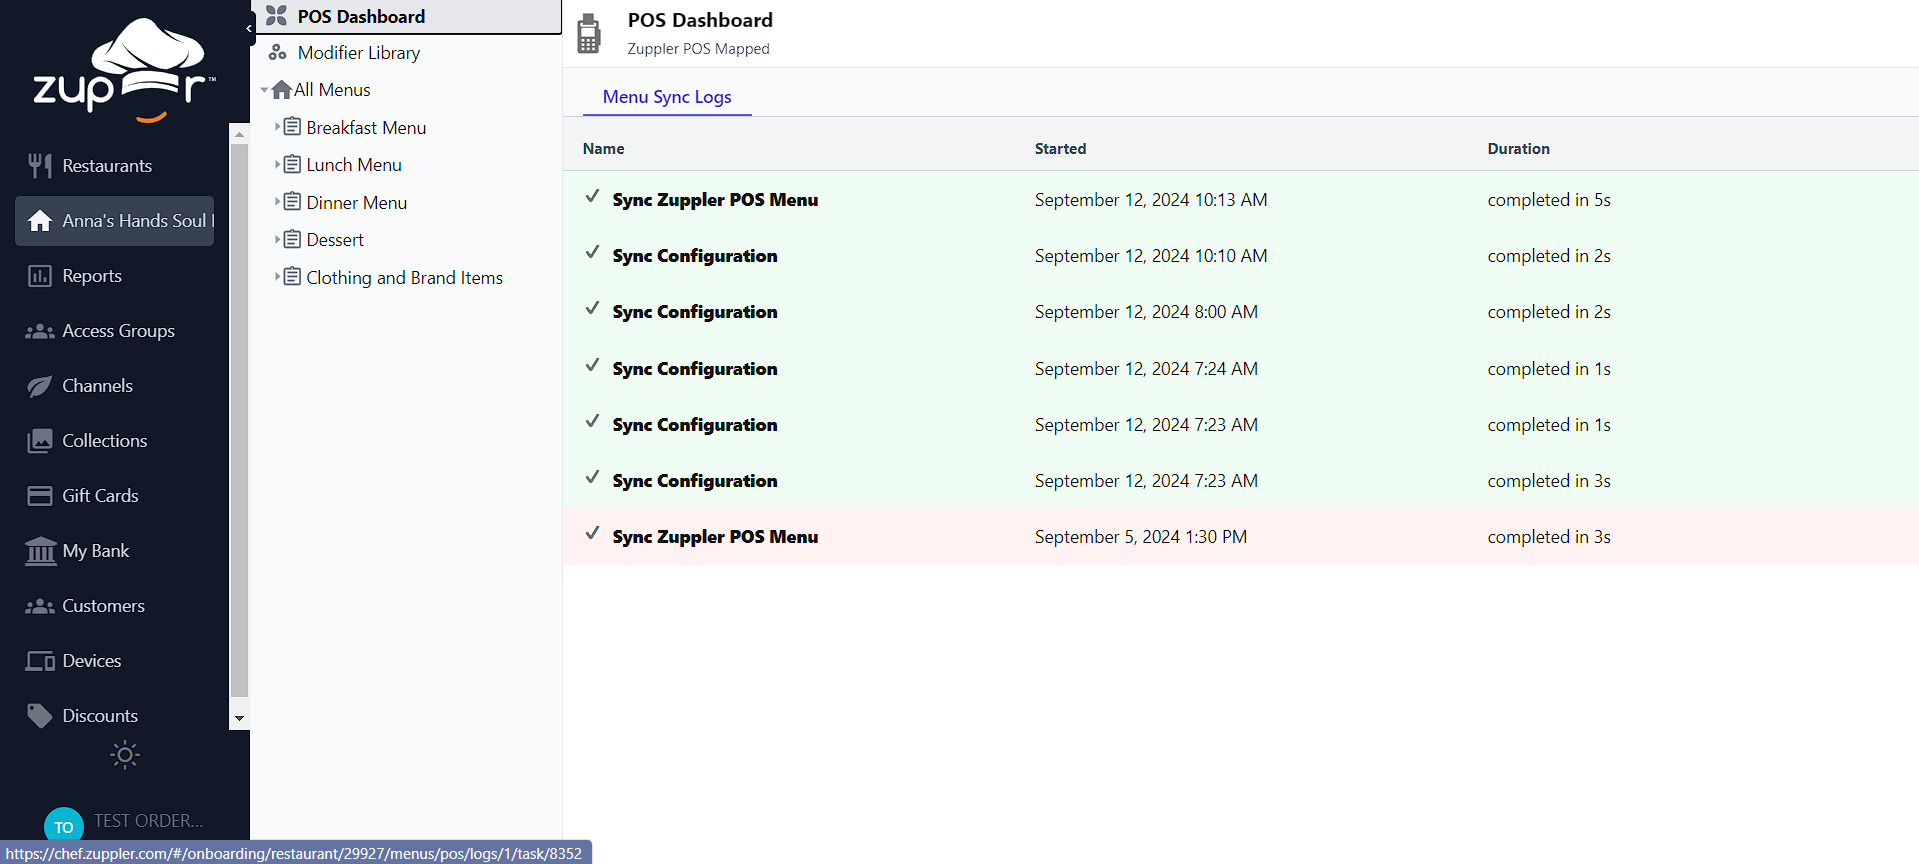The width and height of the screenshot is (1919, 864).
Task: Click the Dinner Menu list icon
Action: point(292,202)
